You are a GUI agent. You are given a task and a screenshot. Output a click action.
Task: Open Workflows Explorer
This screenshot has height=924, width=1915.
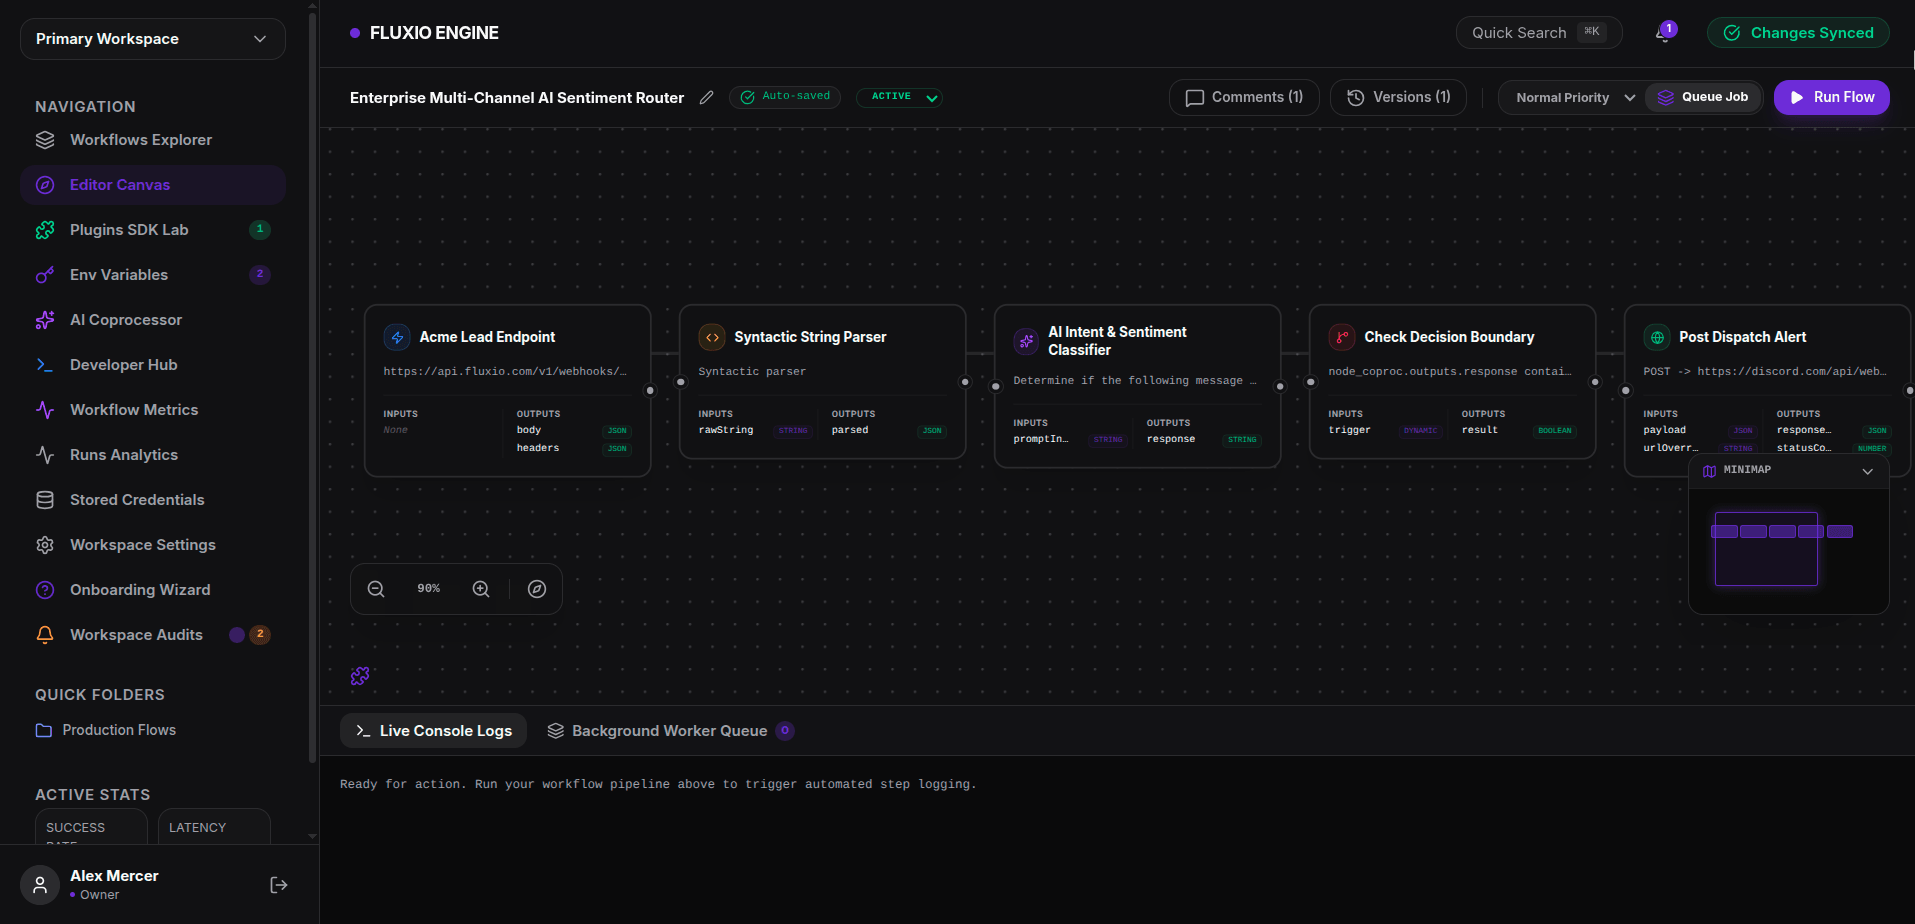click(153, 140)
